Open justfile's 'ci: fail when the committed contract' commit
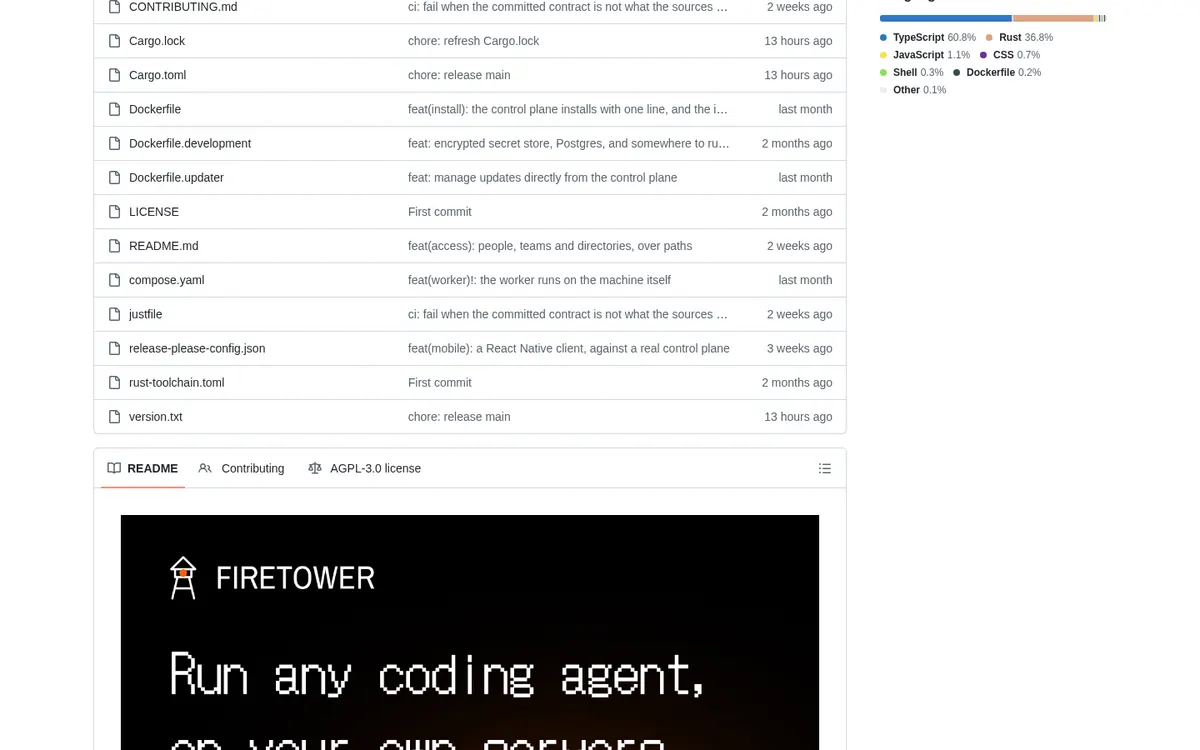The width and height of the screenshot is (1200, 750). (569, 314)
